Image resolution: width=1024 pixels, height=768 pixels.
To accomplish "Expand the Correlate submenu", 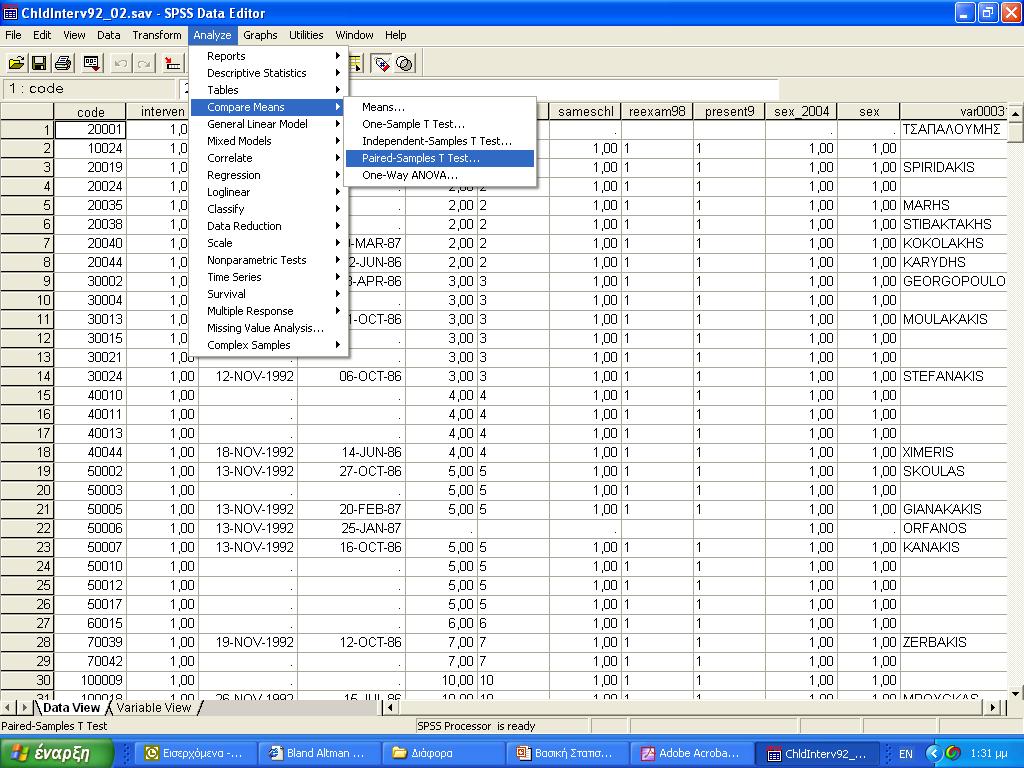I will [x=268, y=158].
